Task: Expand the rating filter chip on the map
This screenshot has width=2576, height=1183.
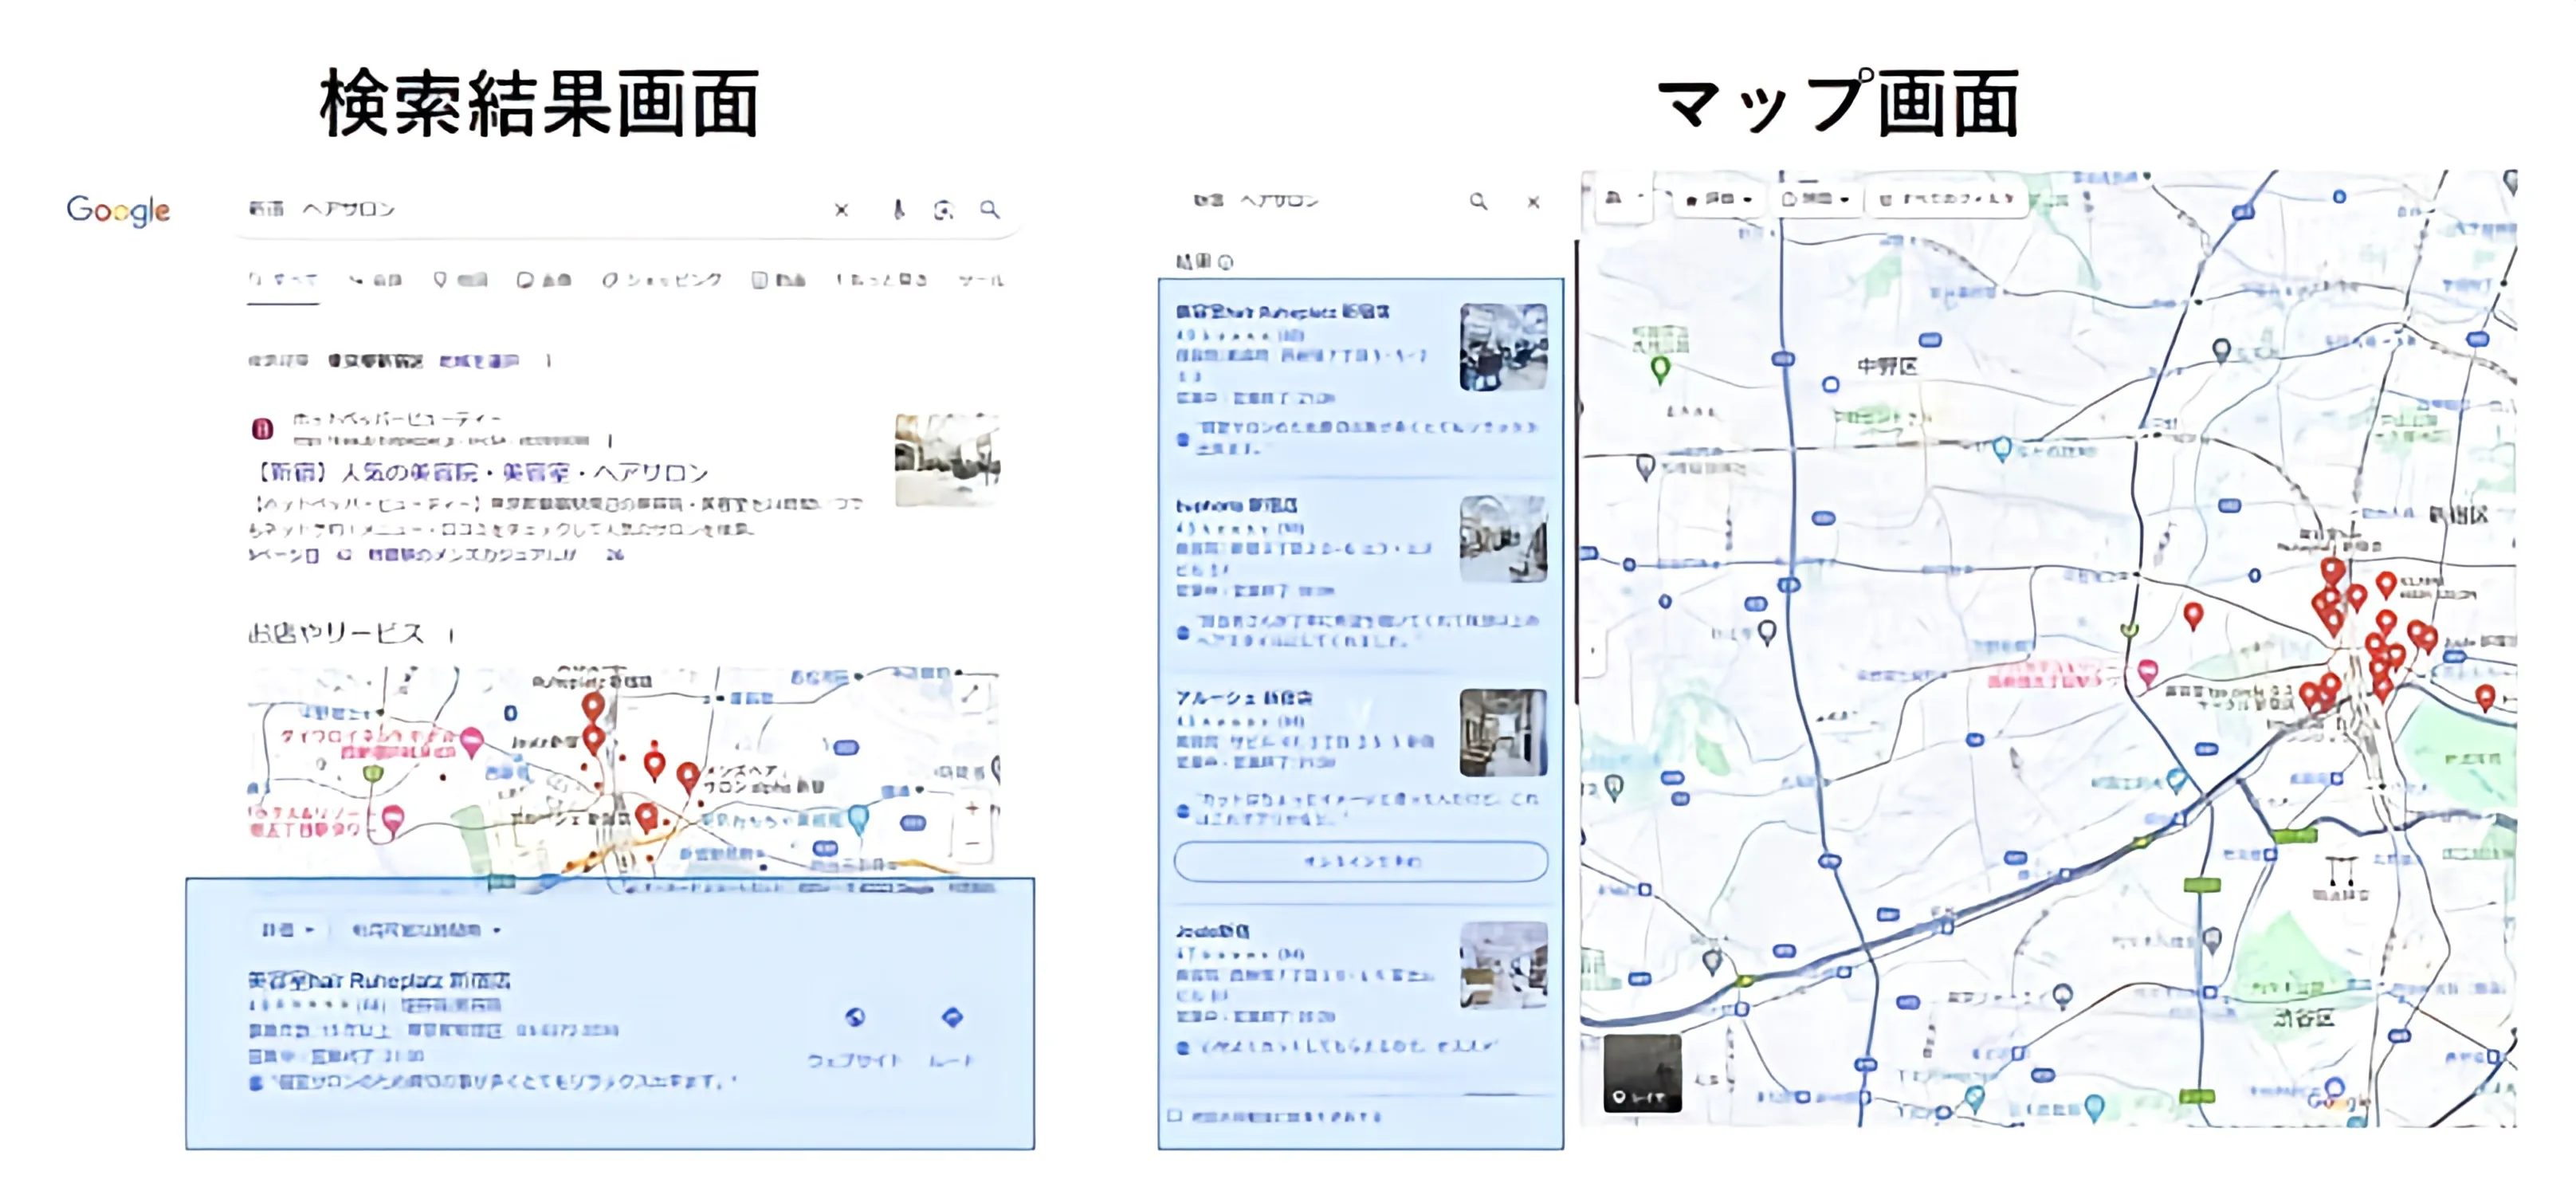Action: point(1719,199)
